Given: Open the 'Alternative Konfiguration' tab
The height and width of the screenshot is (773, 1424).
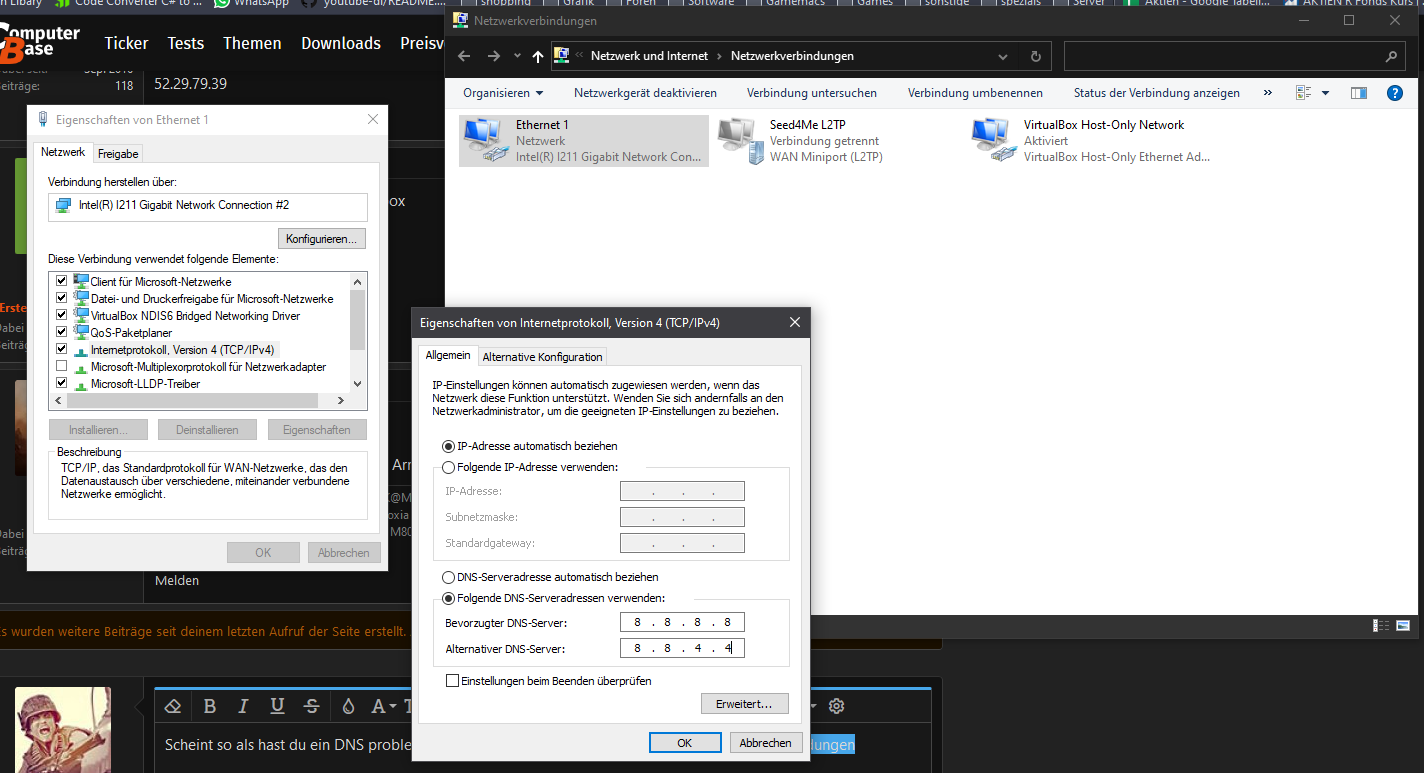Looking at the screenshot, I should coord(544,356).
